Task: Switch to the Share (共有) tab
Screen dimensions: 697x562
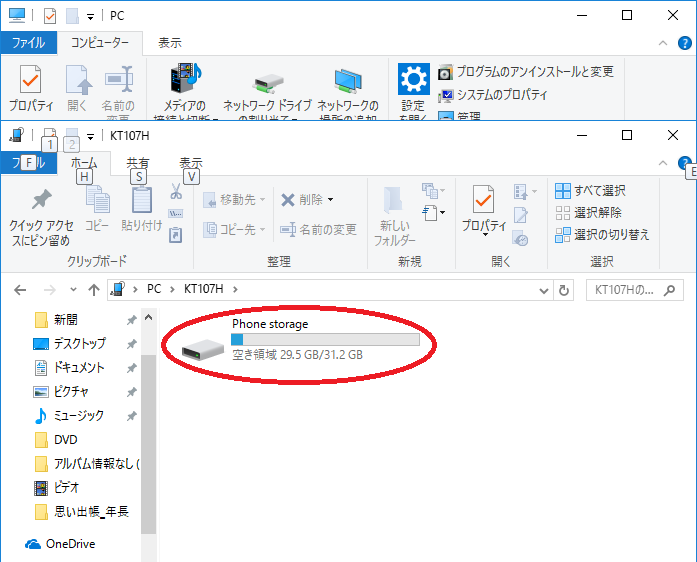Action: tap(137, 163)
